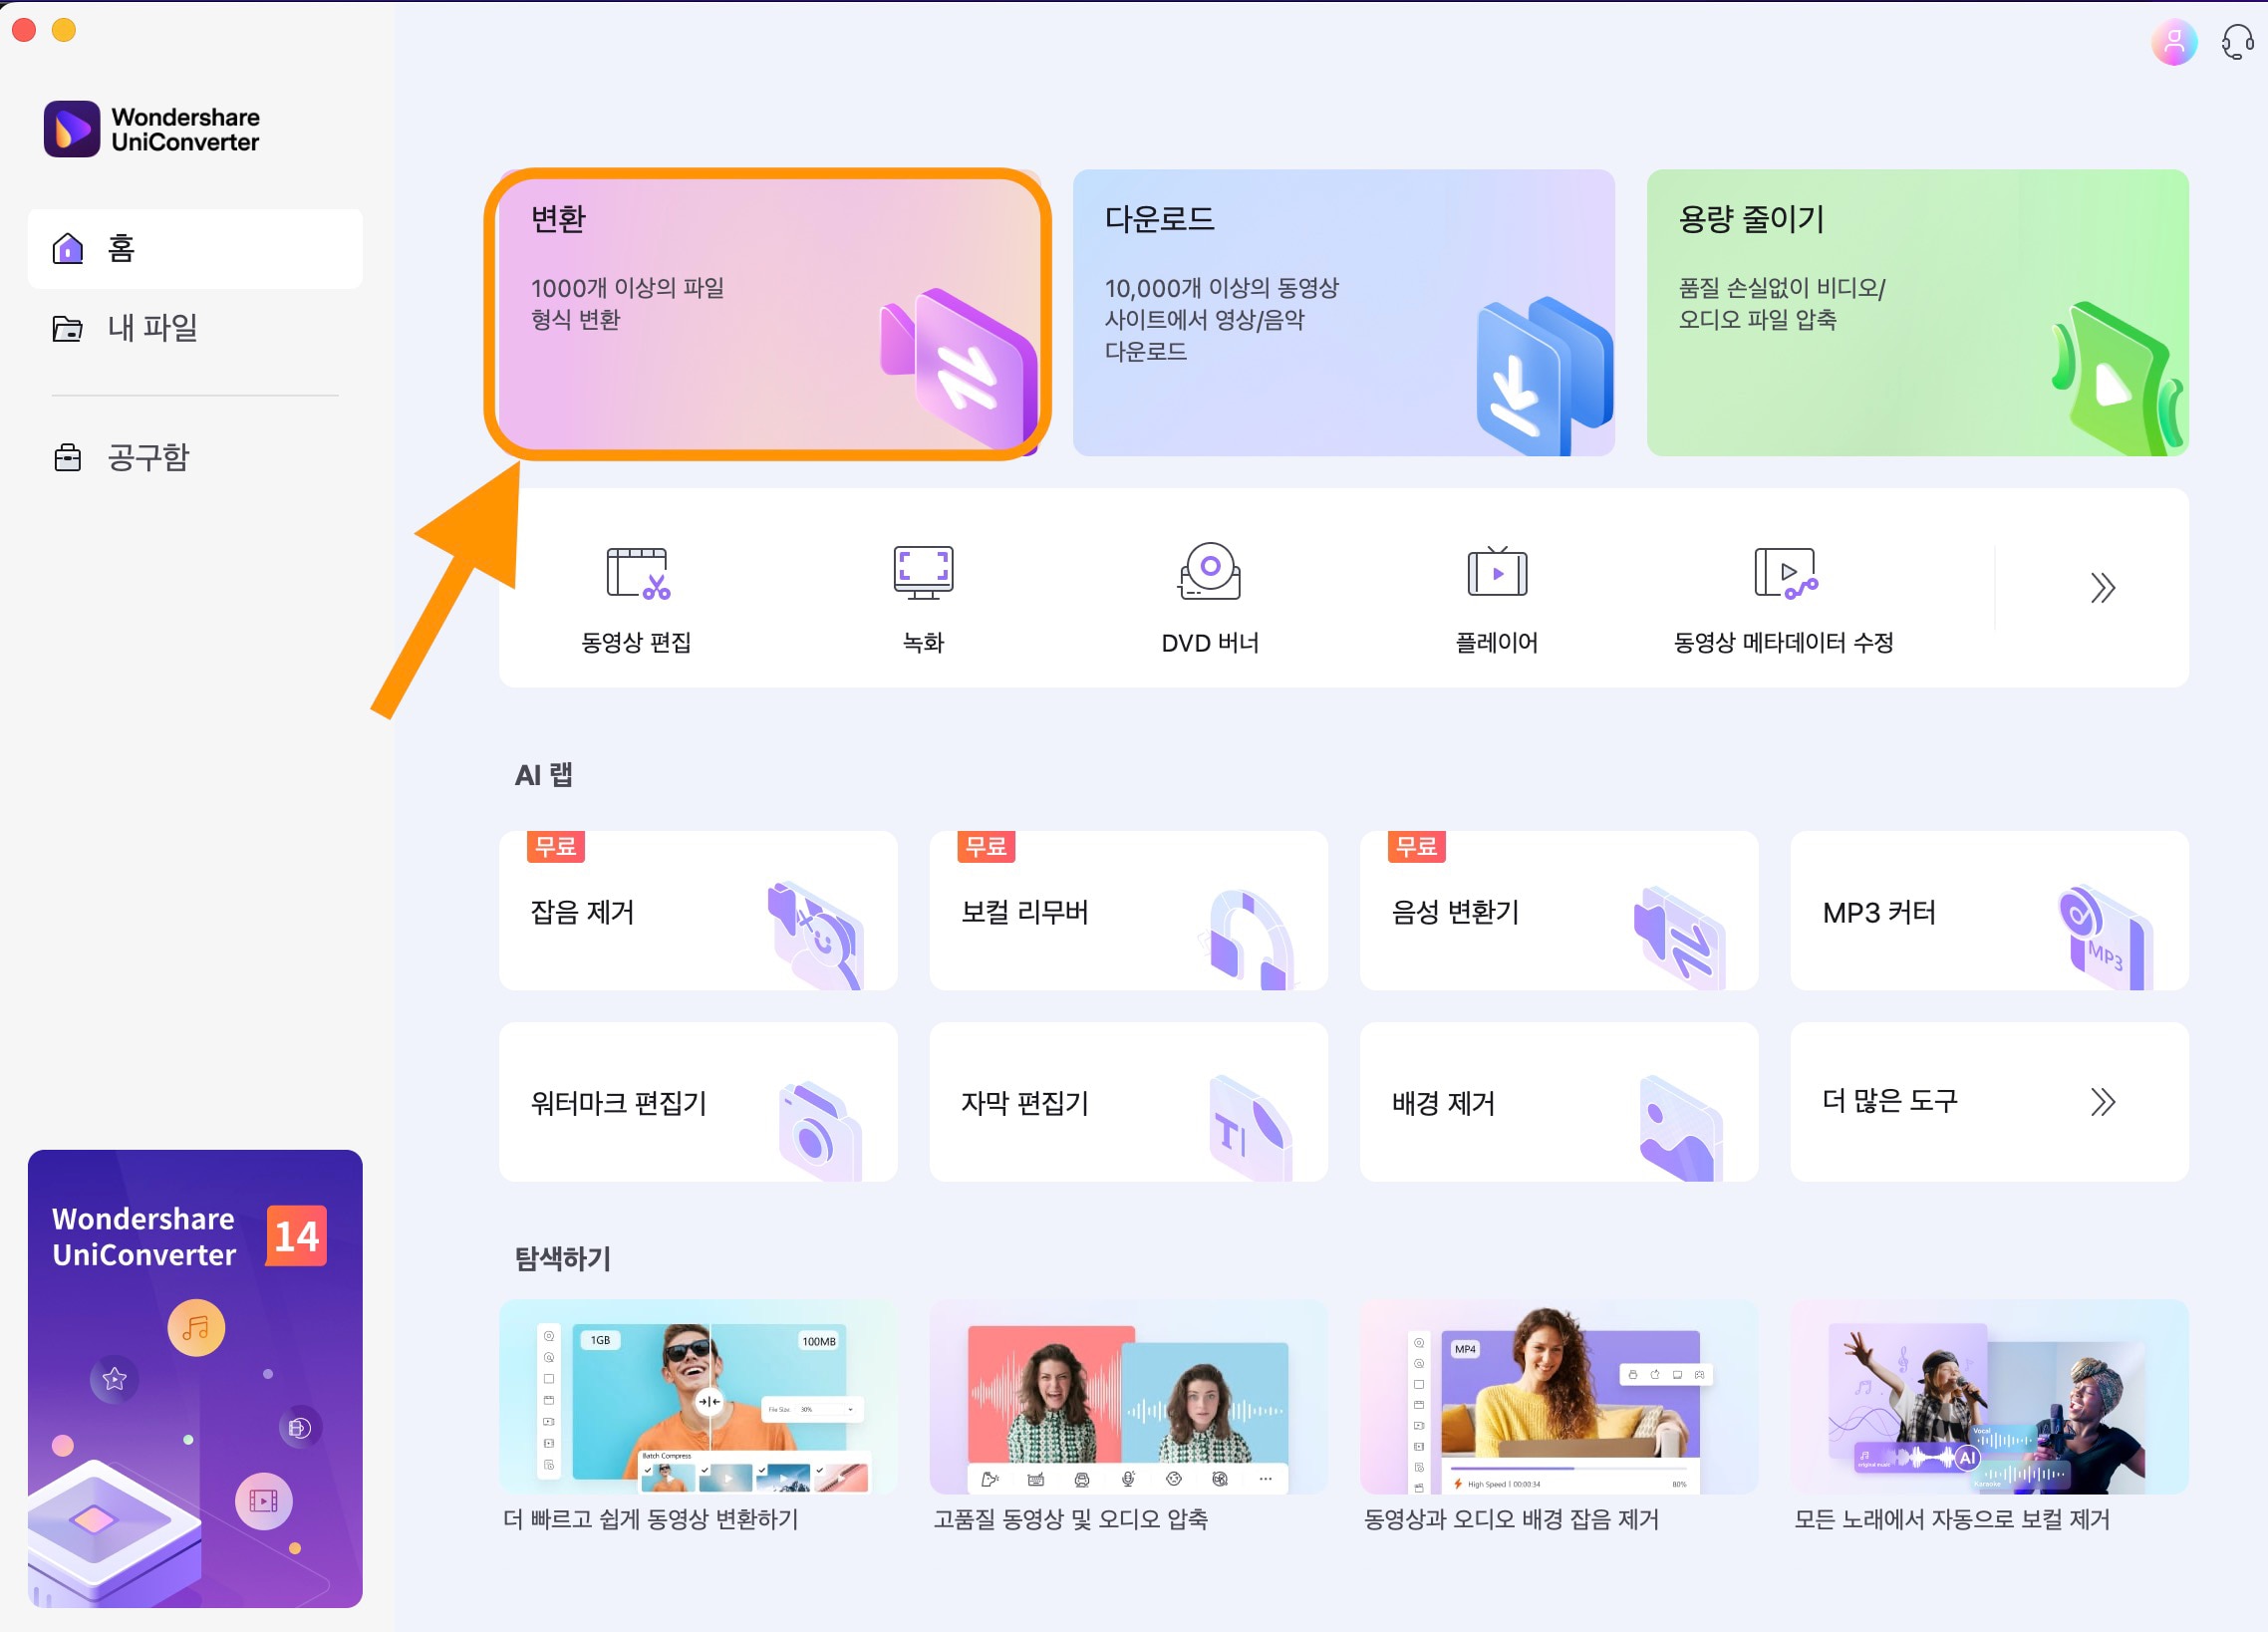Open the 홈 sidebar item
This screenshot has width=2268, height=1632.
[195, 249]
